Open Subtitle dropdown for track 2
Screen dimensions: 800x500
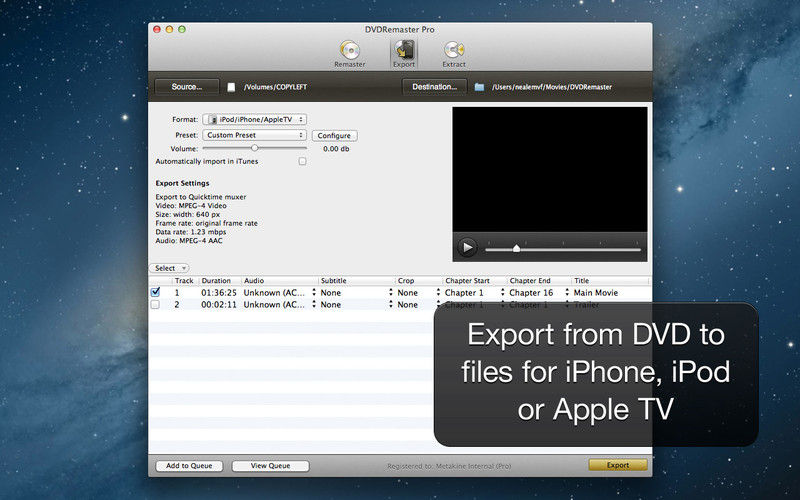pos(357,305)
